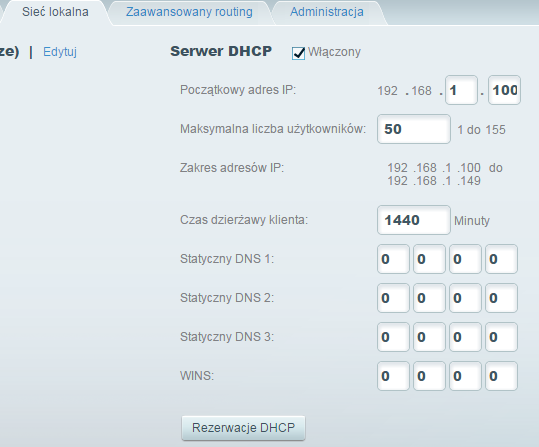The image size is (539, 447).
Task: Click second octet field of Statyczny DNS 3
Action: 429,337
